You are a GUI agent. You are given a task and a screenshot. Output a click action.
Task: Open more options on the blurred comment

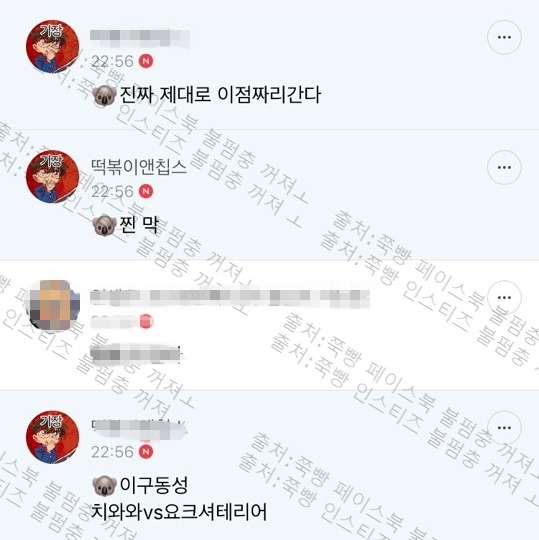pyautogui.click(x=504, y=298)
